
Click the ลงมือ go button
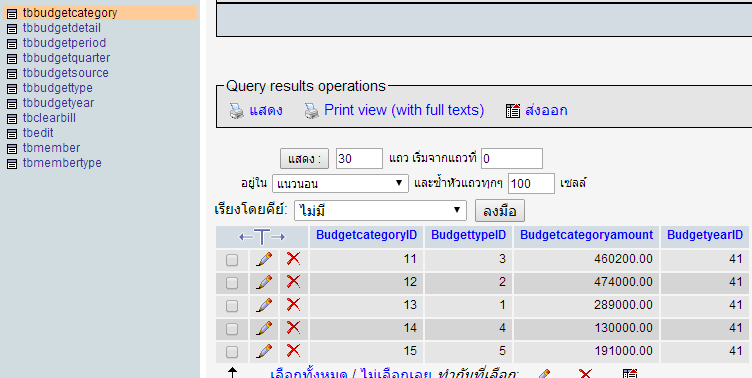(x=500, y=211)
